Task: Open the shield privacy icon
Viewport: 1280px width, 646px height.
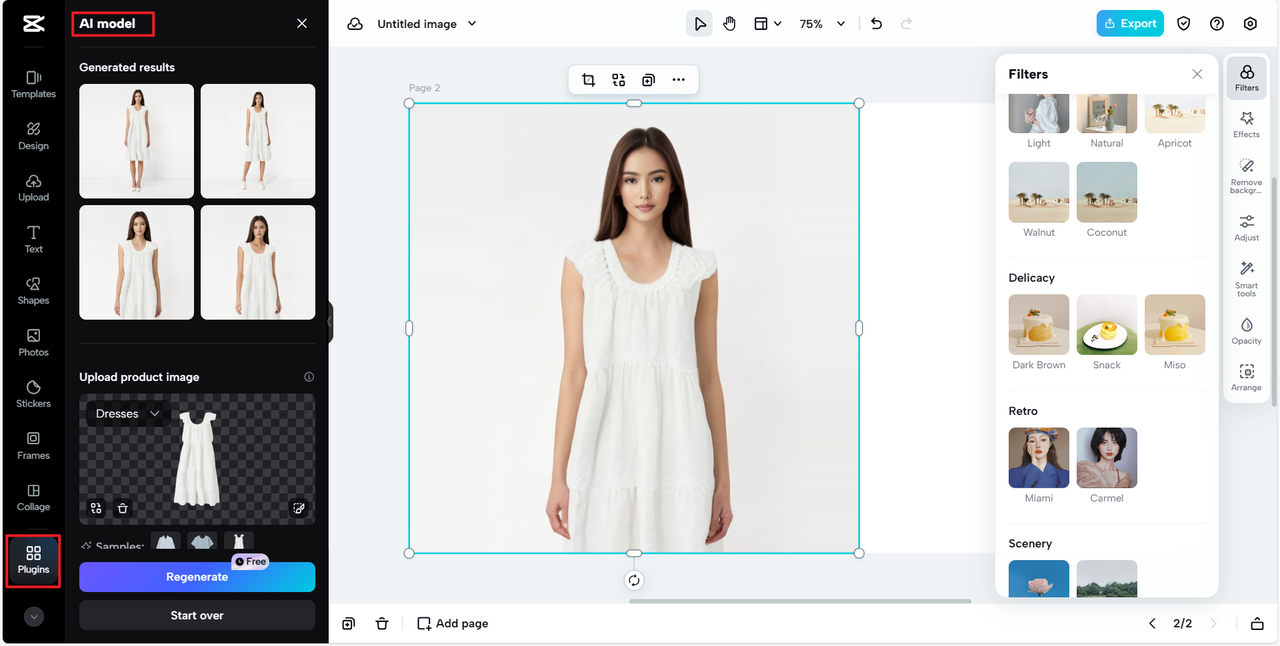Action: click(x=1184, y=24)
